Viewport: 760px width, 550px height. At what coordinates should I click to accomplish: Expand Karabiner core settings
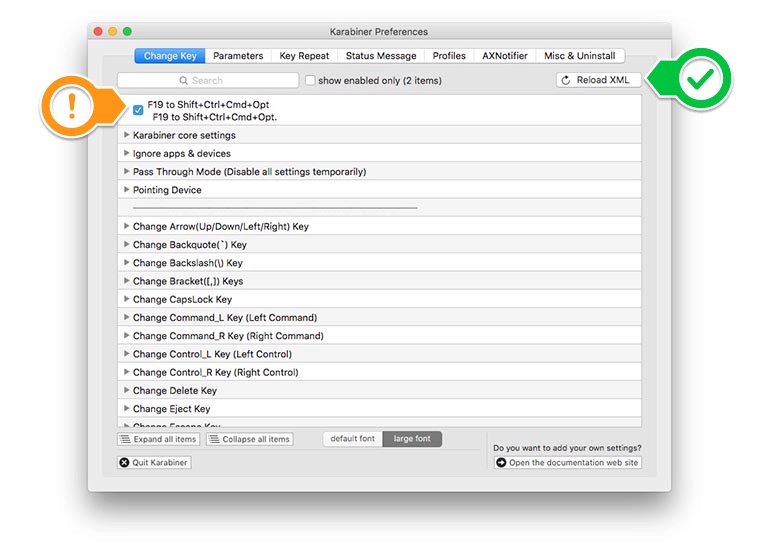pos(126,135)
